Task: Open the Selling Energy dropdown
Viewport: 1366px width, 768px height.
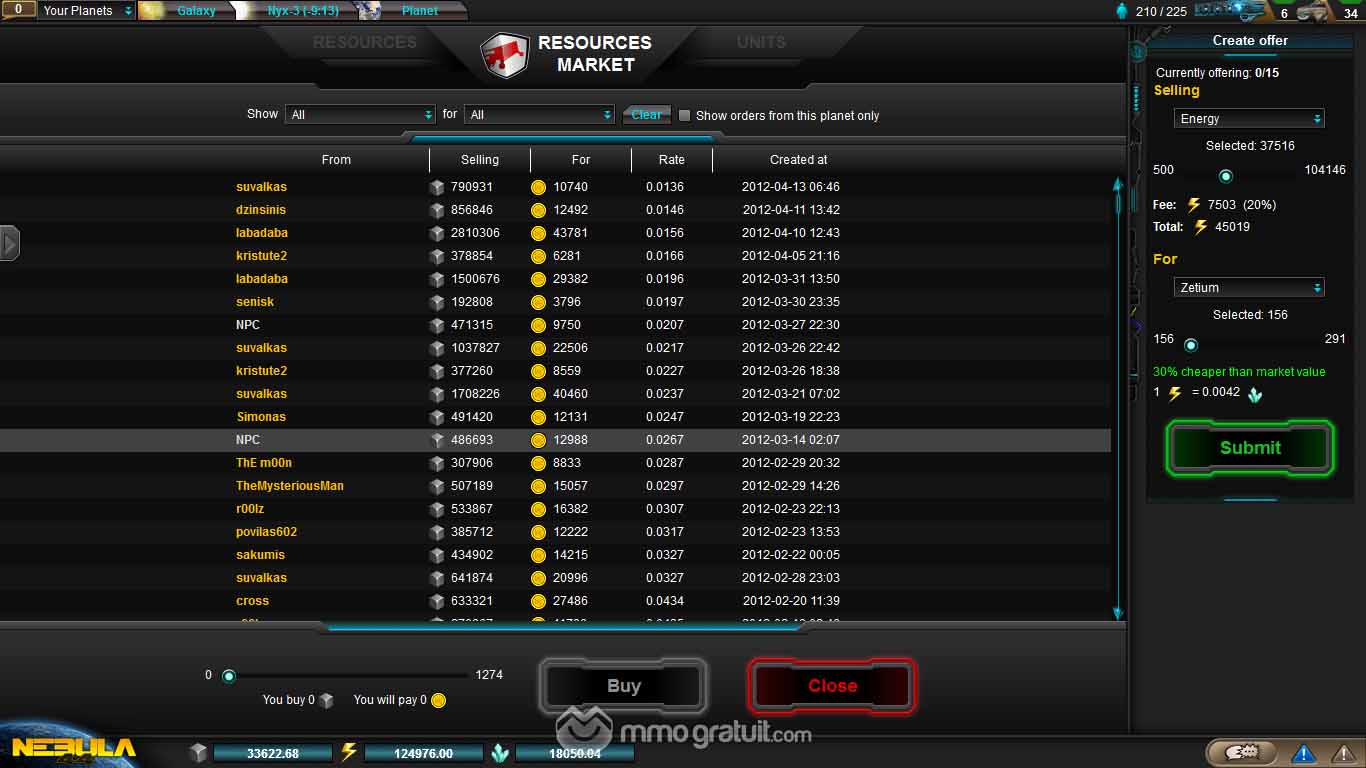Action: (x=1249, y=118)
